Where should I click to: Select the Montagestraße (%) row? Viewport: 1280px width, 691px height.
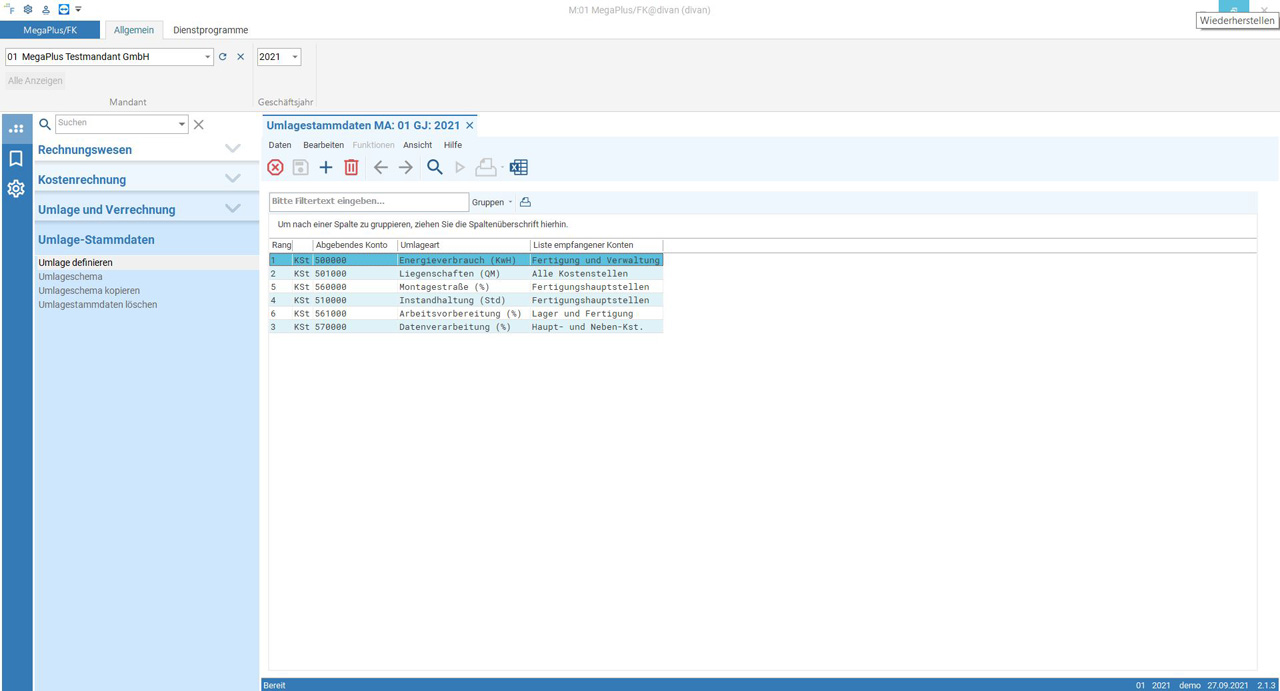tap(466, 287)
